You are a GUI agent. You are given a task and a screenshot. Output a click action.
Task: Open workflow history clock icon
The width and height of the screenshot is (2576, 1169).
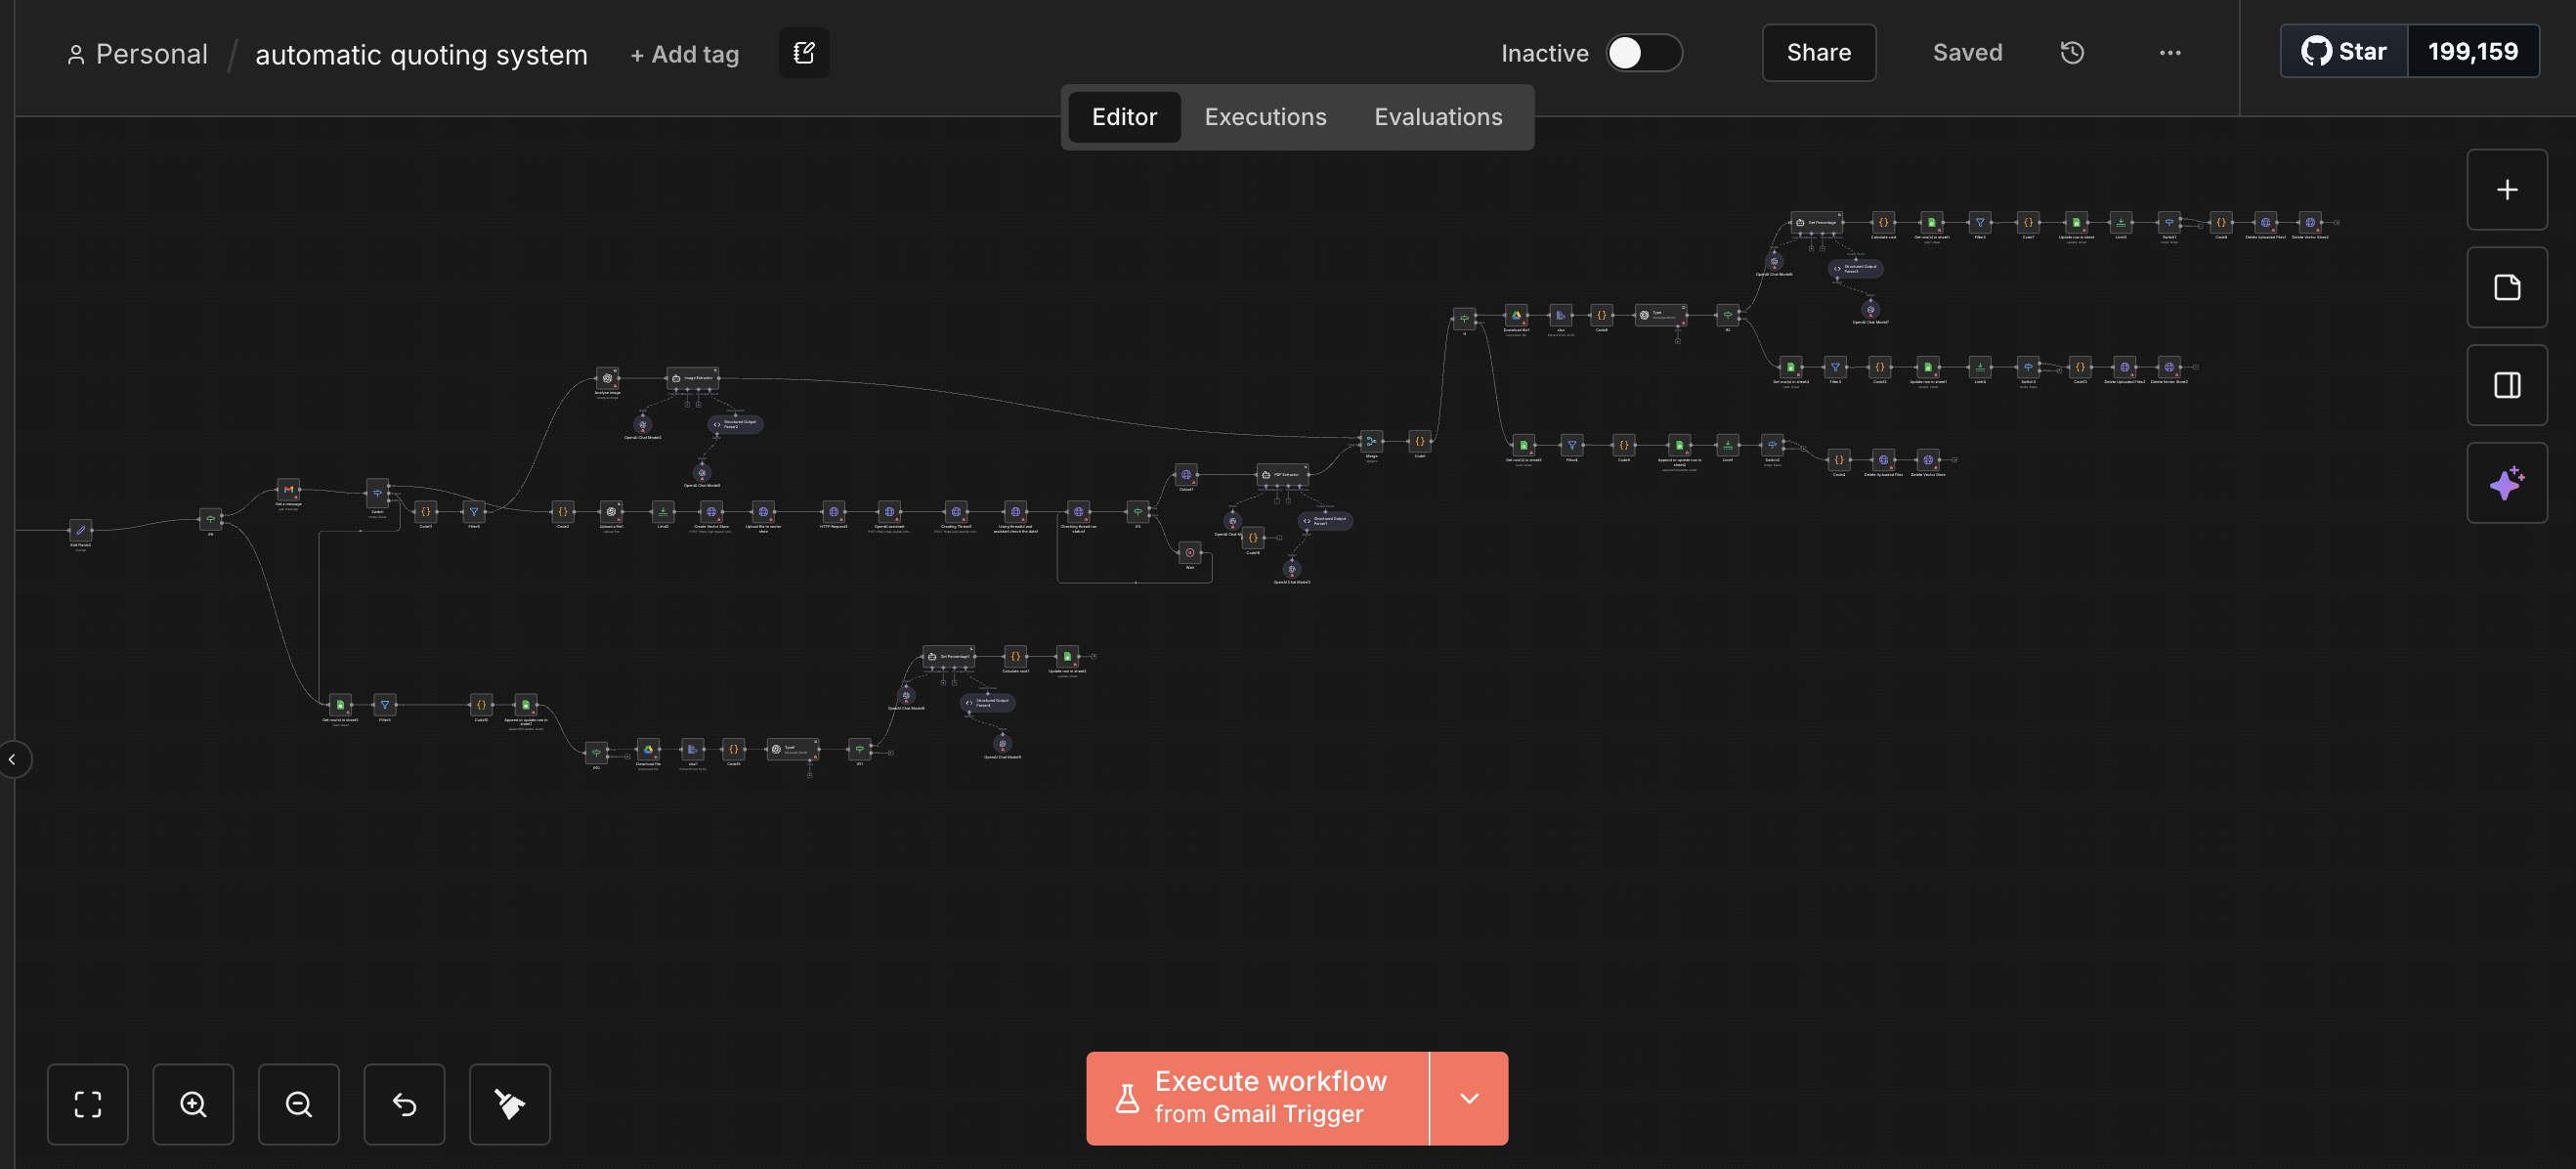point(2072,53)
